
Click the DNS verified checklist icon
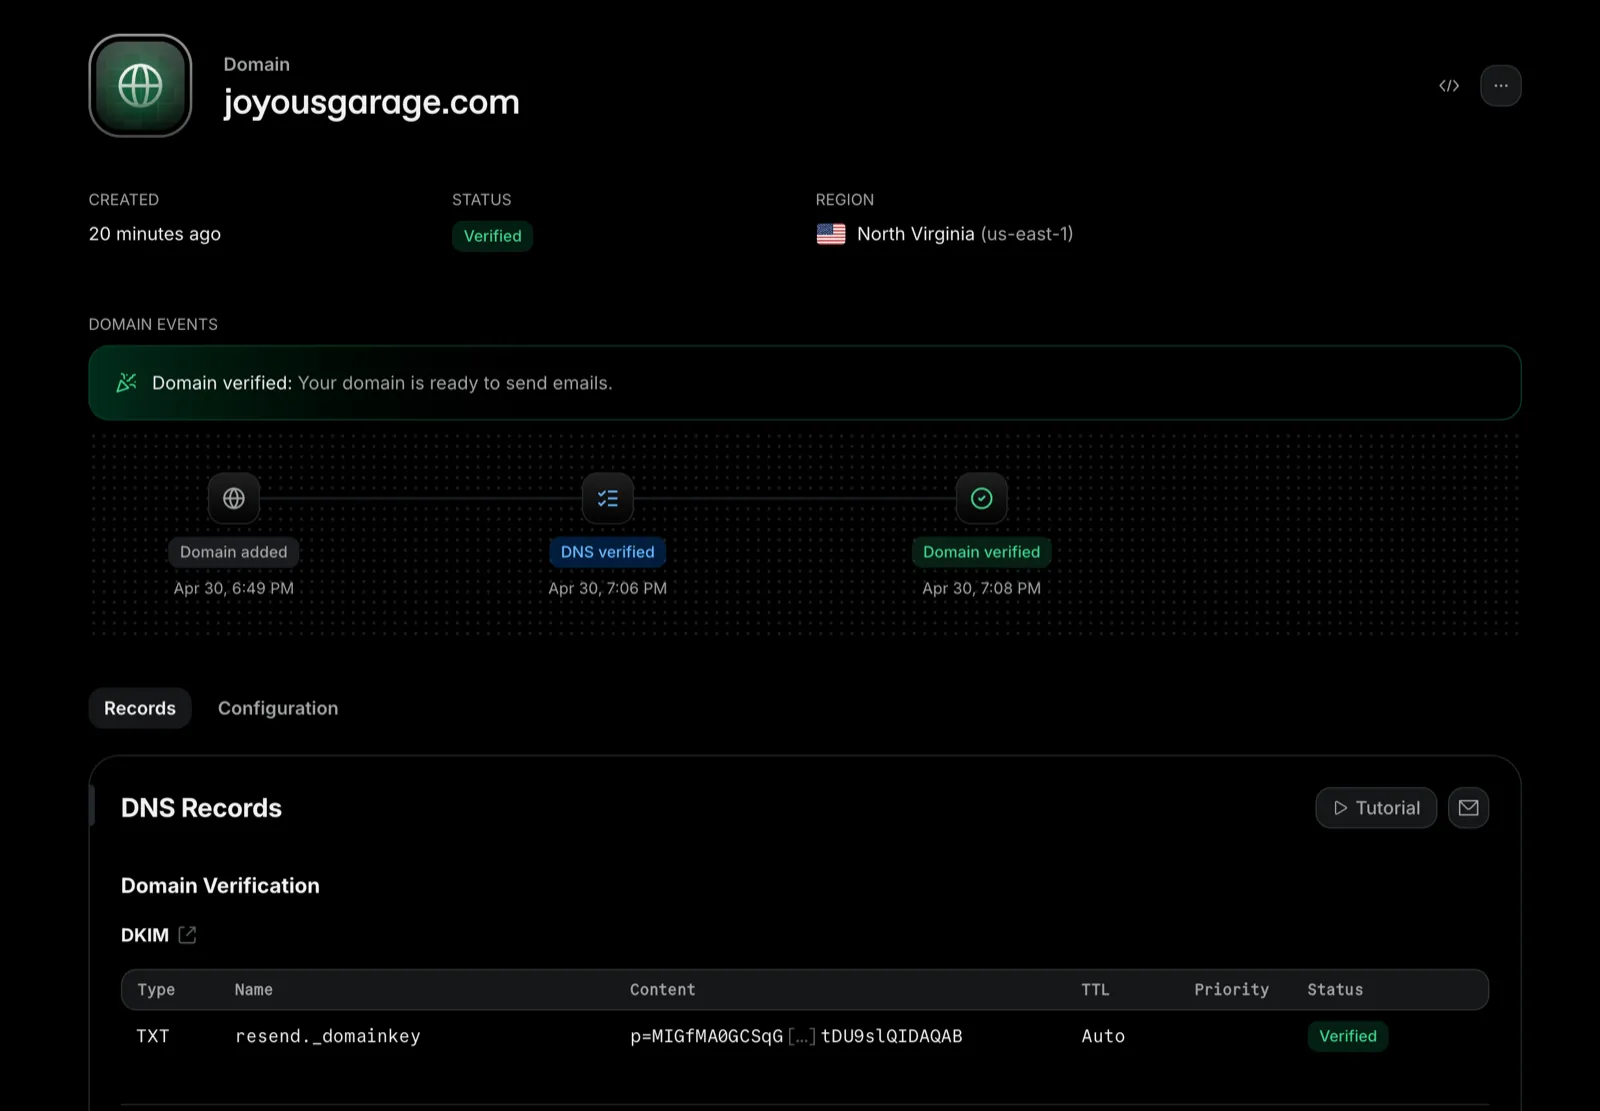608,498
